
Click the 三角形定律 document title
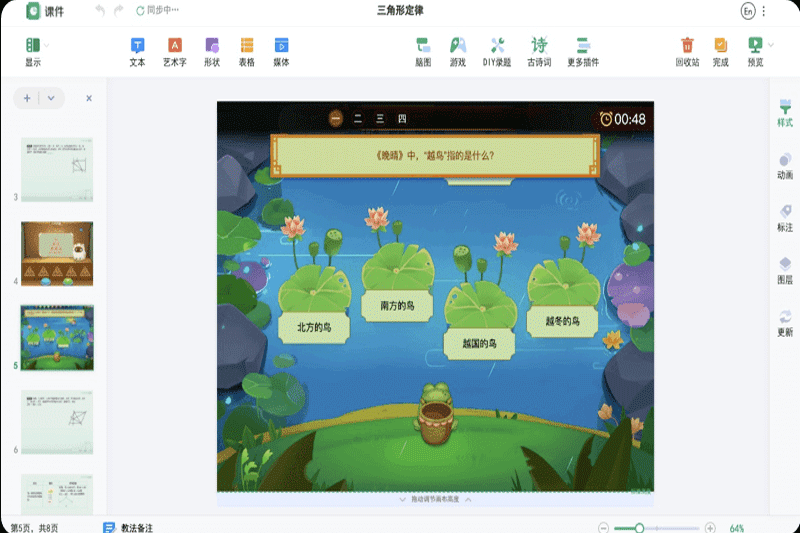pos(400,10)
